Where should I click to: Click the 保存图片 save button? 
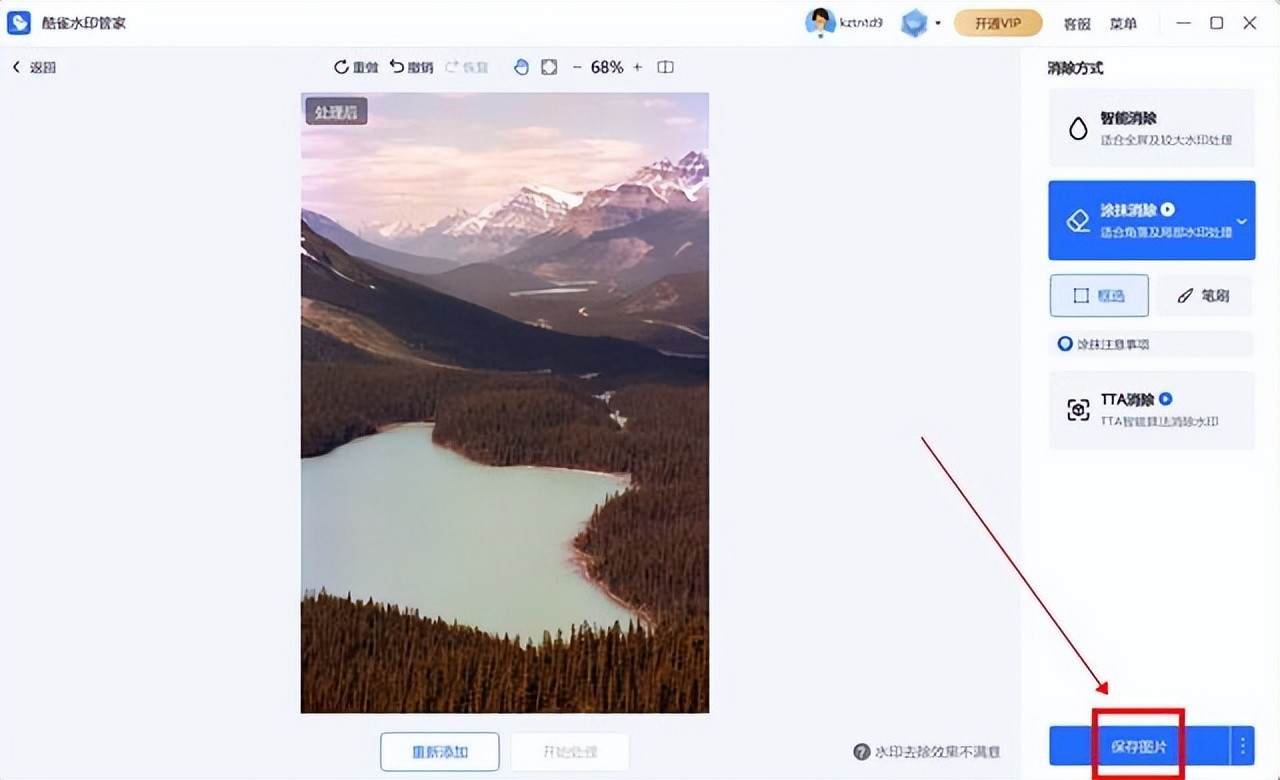tap(1139, 746)
